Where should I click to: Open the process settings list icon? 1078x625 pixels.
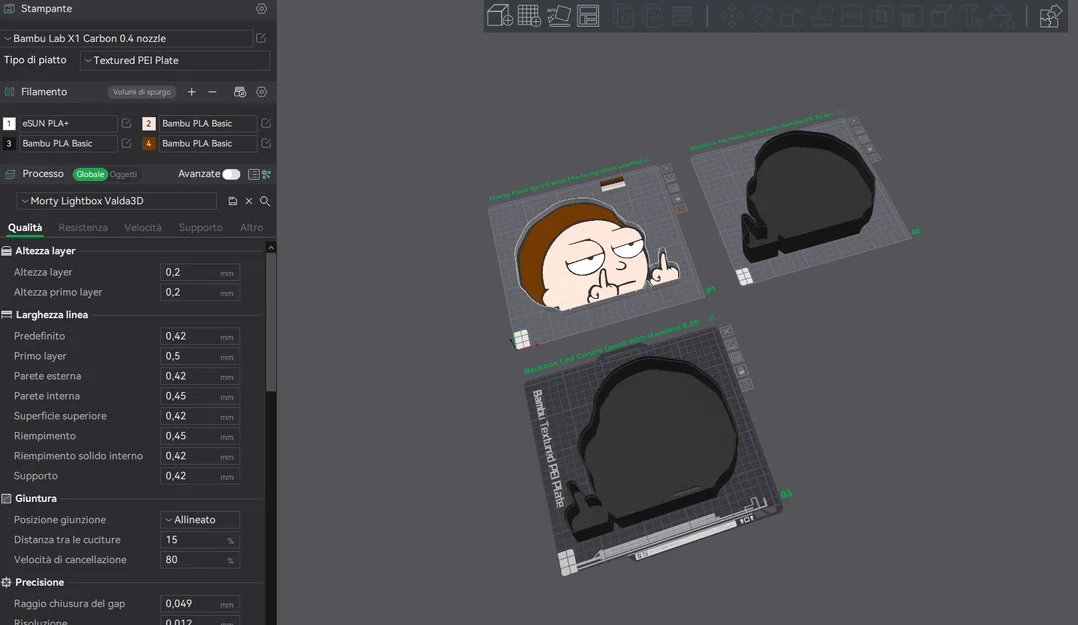pyautogui.click(x=253, y=175)
